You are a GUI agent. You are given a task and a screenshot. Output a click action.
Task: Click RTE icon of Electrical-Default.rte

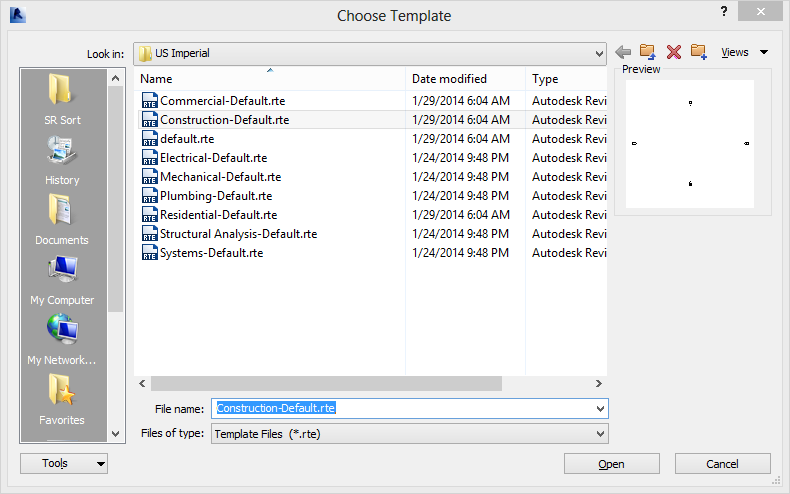pyautogui.click(x=150, y=158)
